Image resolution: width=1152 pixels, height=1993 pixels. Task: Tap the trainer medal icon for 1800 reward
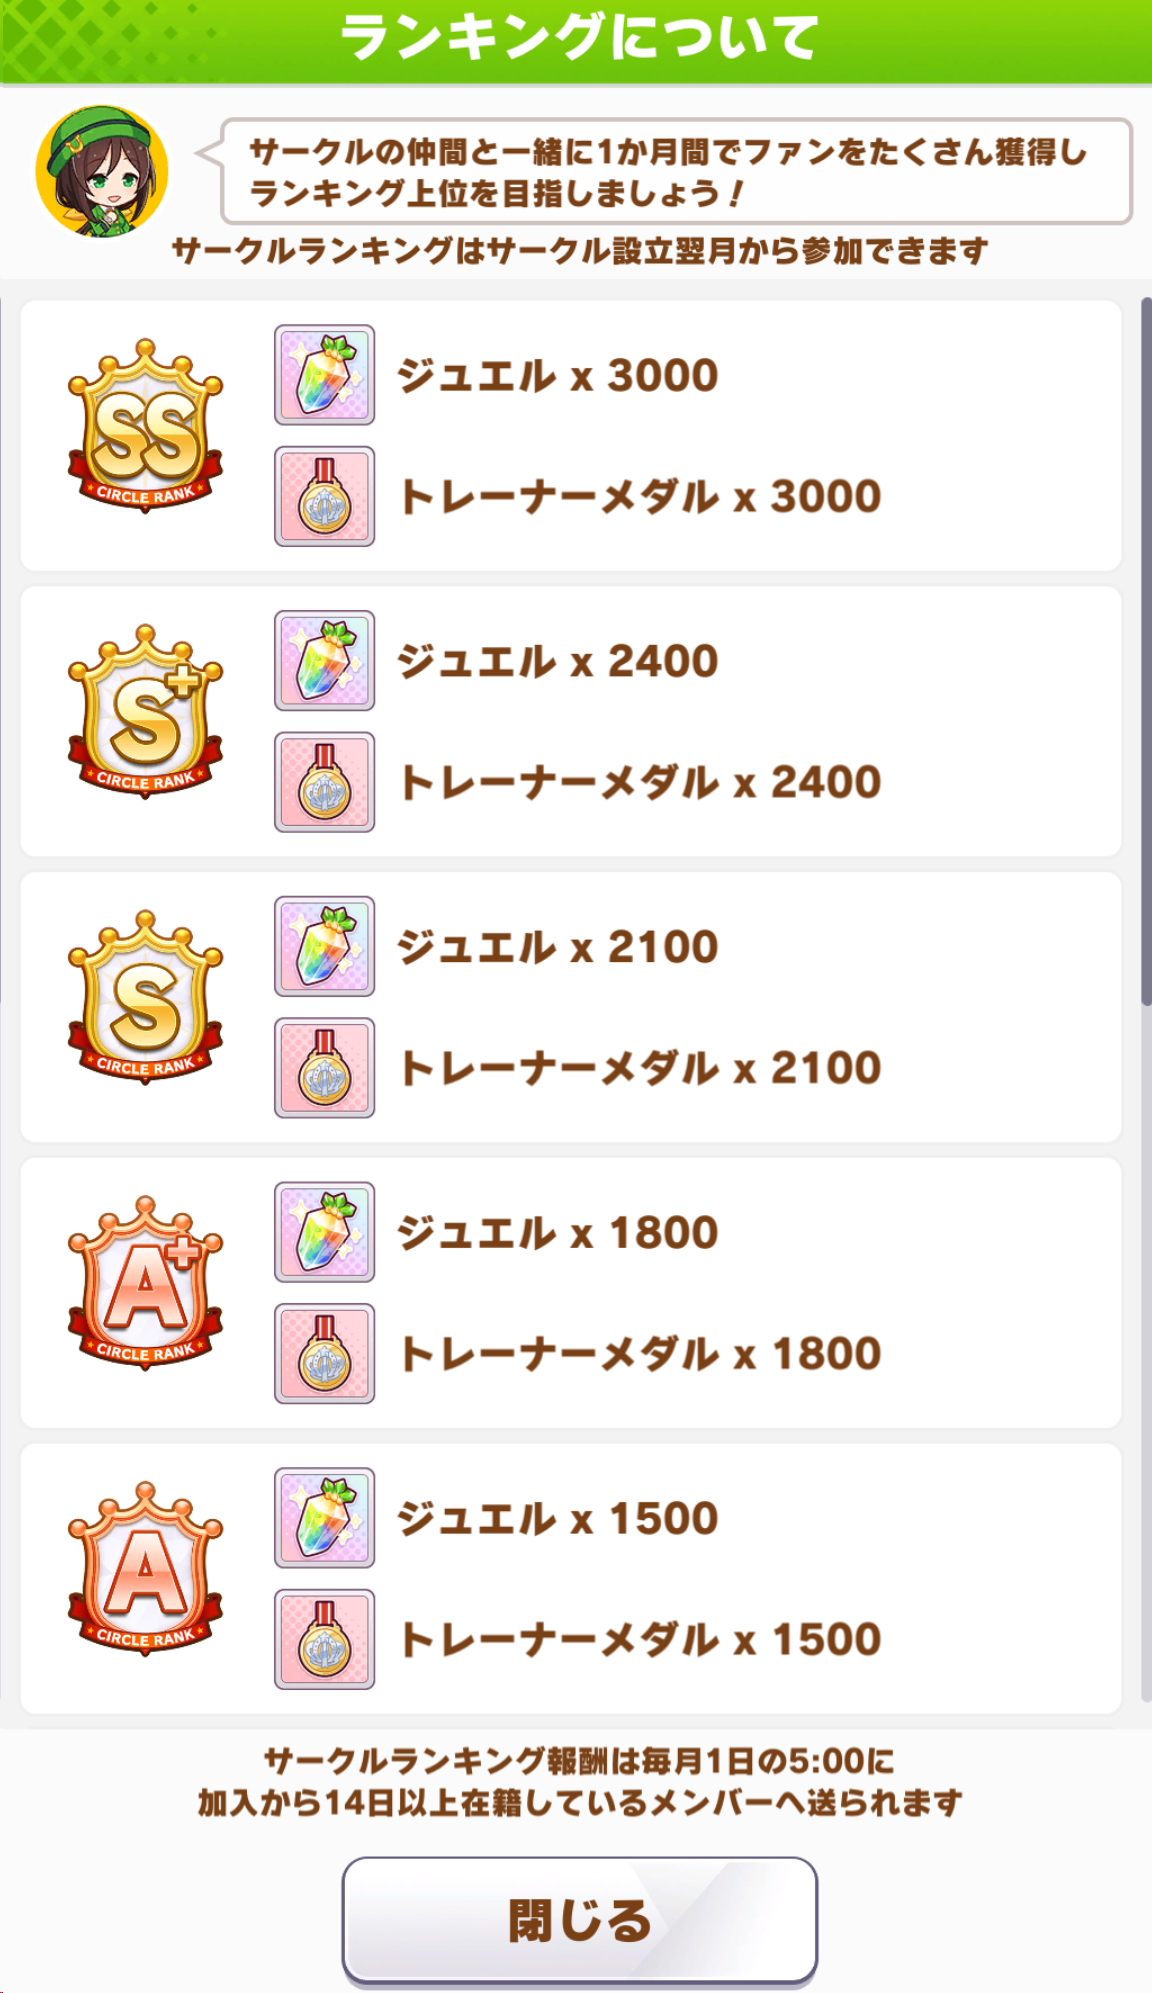pyautogui.click(x=325, y=1353)
